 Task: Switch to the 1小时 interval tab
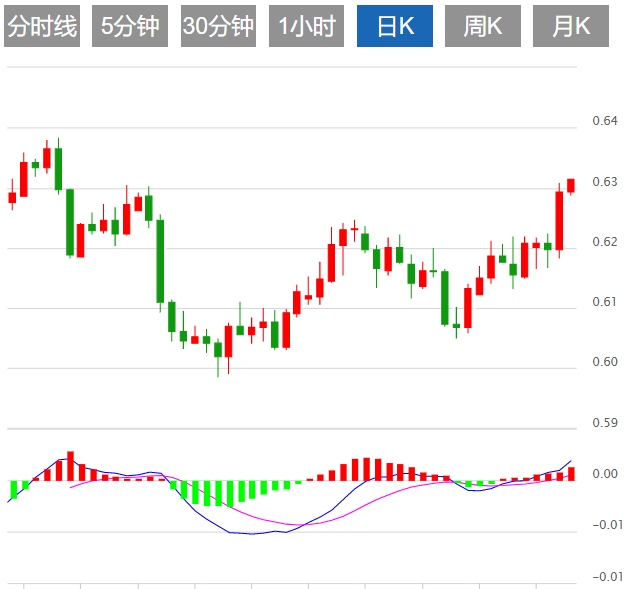[x=306, y=27]
